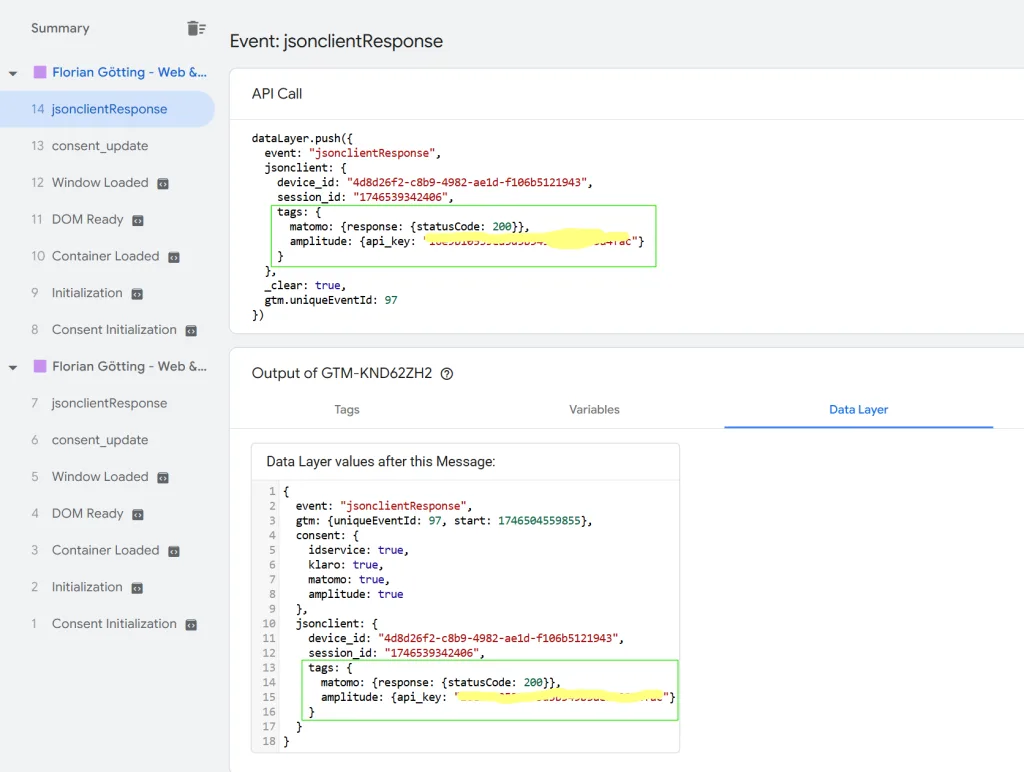Screen dimensions: 1024x772
Task: Click code icon next to event 1 Consent Initialization
Action: point(191,624)
